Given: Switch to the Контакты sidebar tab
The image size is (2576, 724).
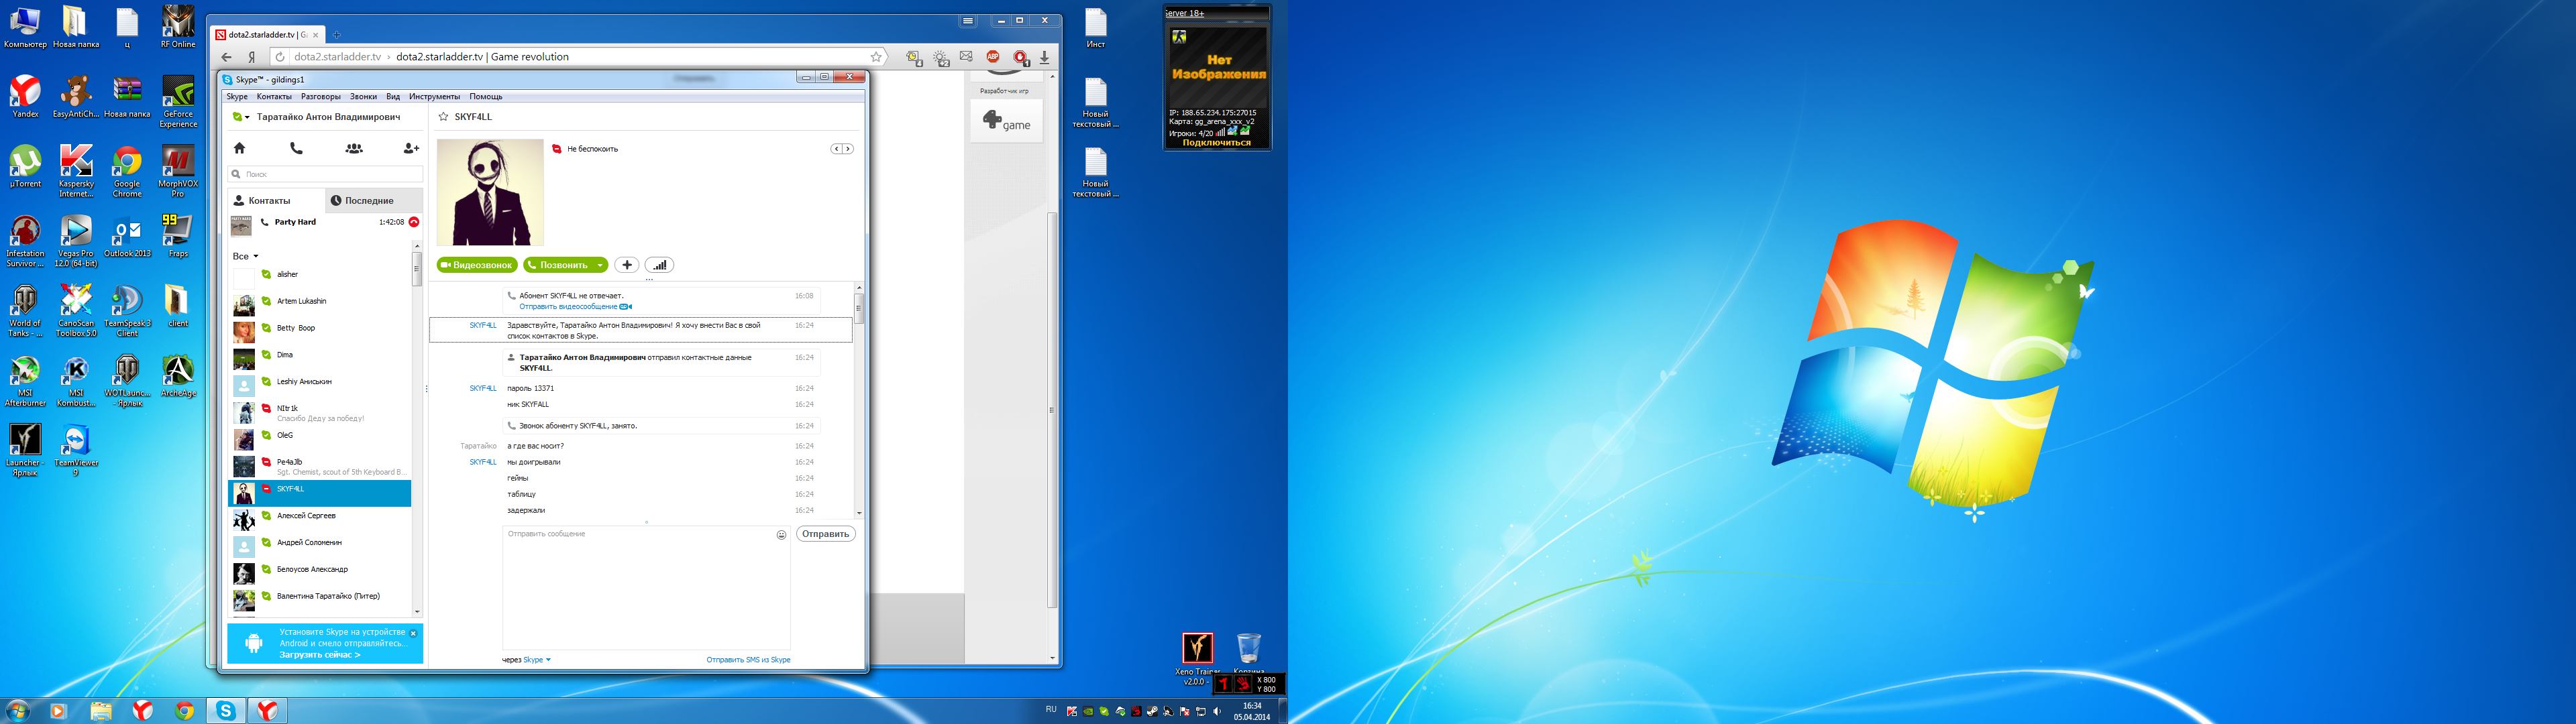Looking at the screenshot, I should click(x=276, y=200).
